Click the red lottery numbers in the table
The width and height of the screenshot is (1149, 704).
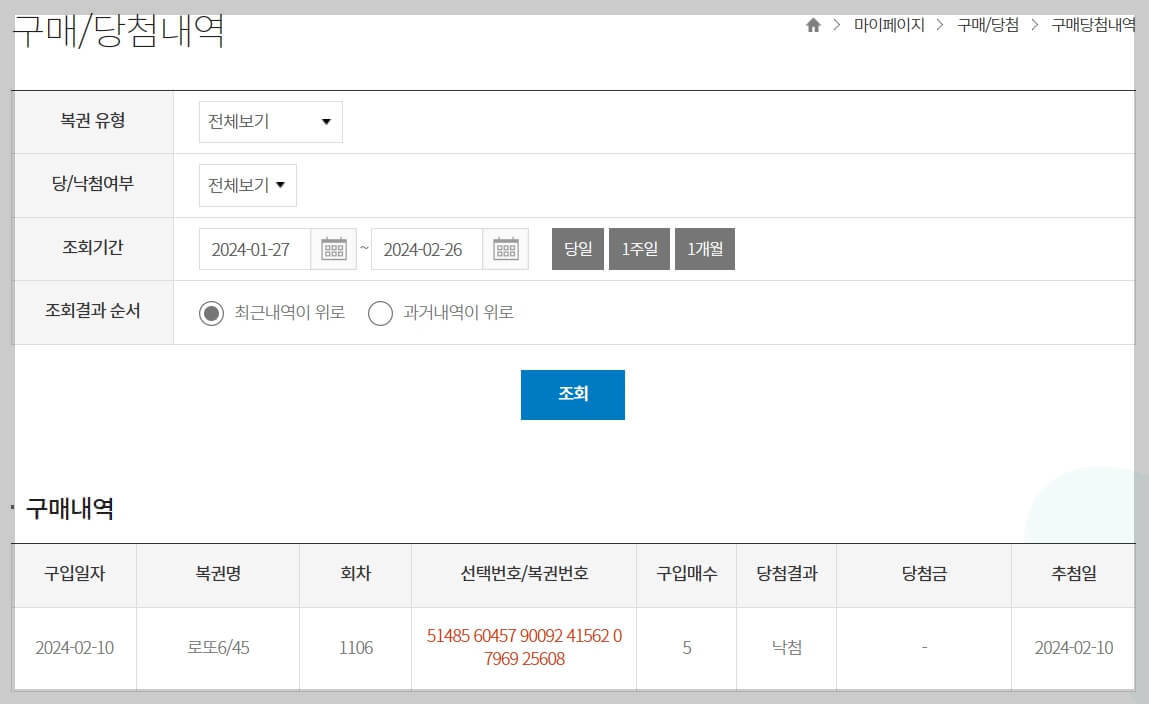522,648
